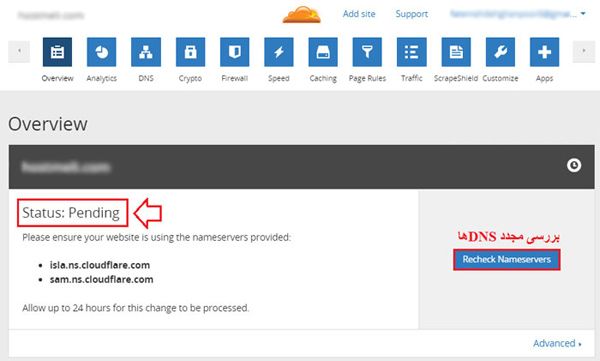600x361 pixels.
Task: Open the Crypto padlock icon
Action: click(x=190, y=52)
